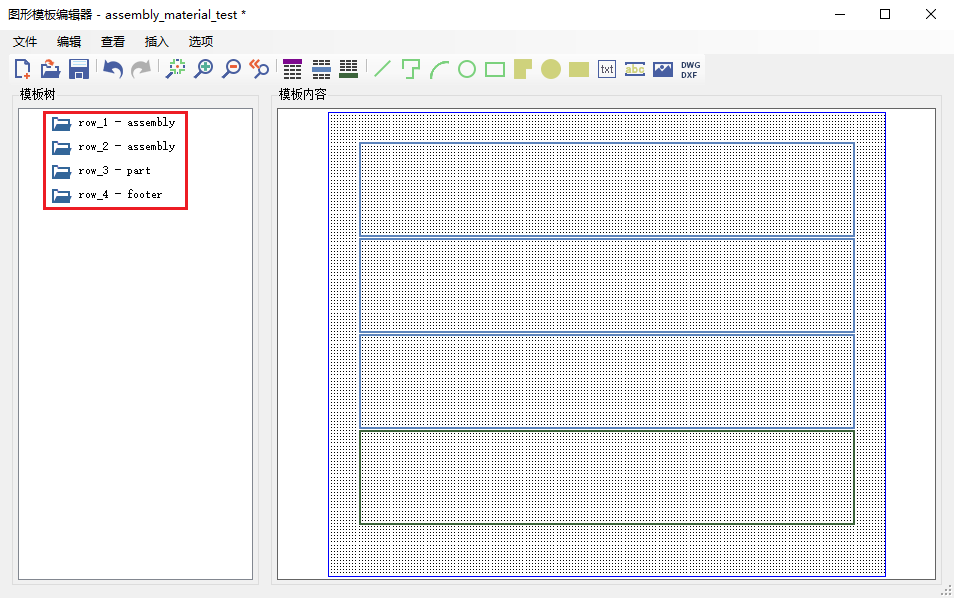Insert a header row using the purple table icon

tap(293, 69)
